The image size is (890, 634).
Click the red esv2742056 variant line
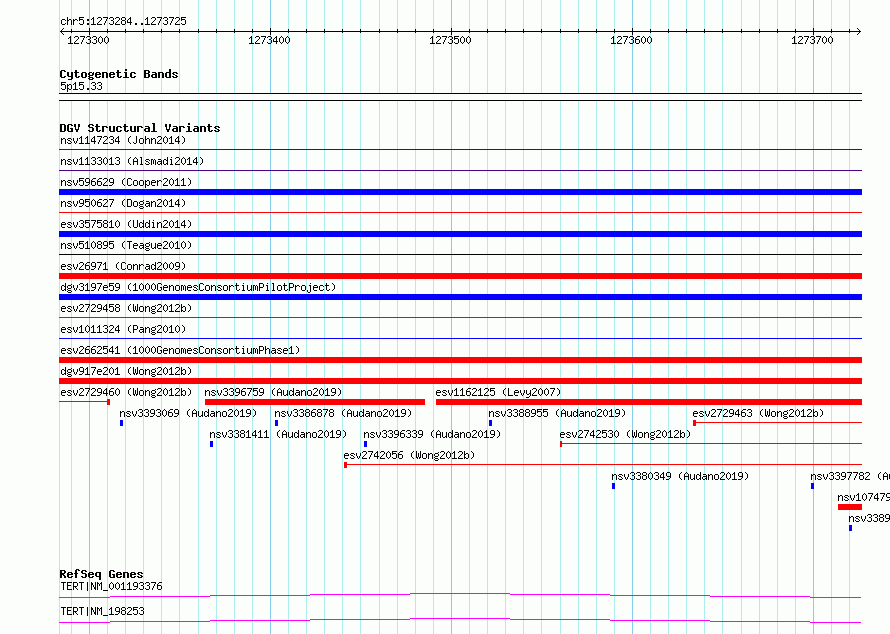tap(603, 465)
